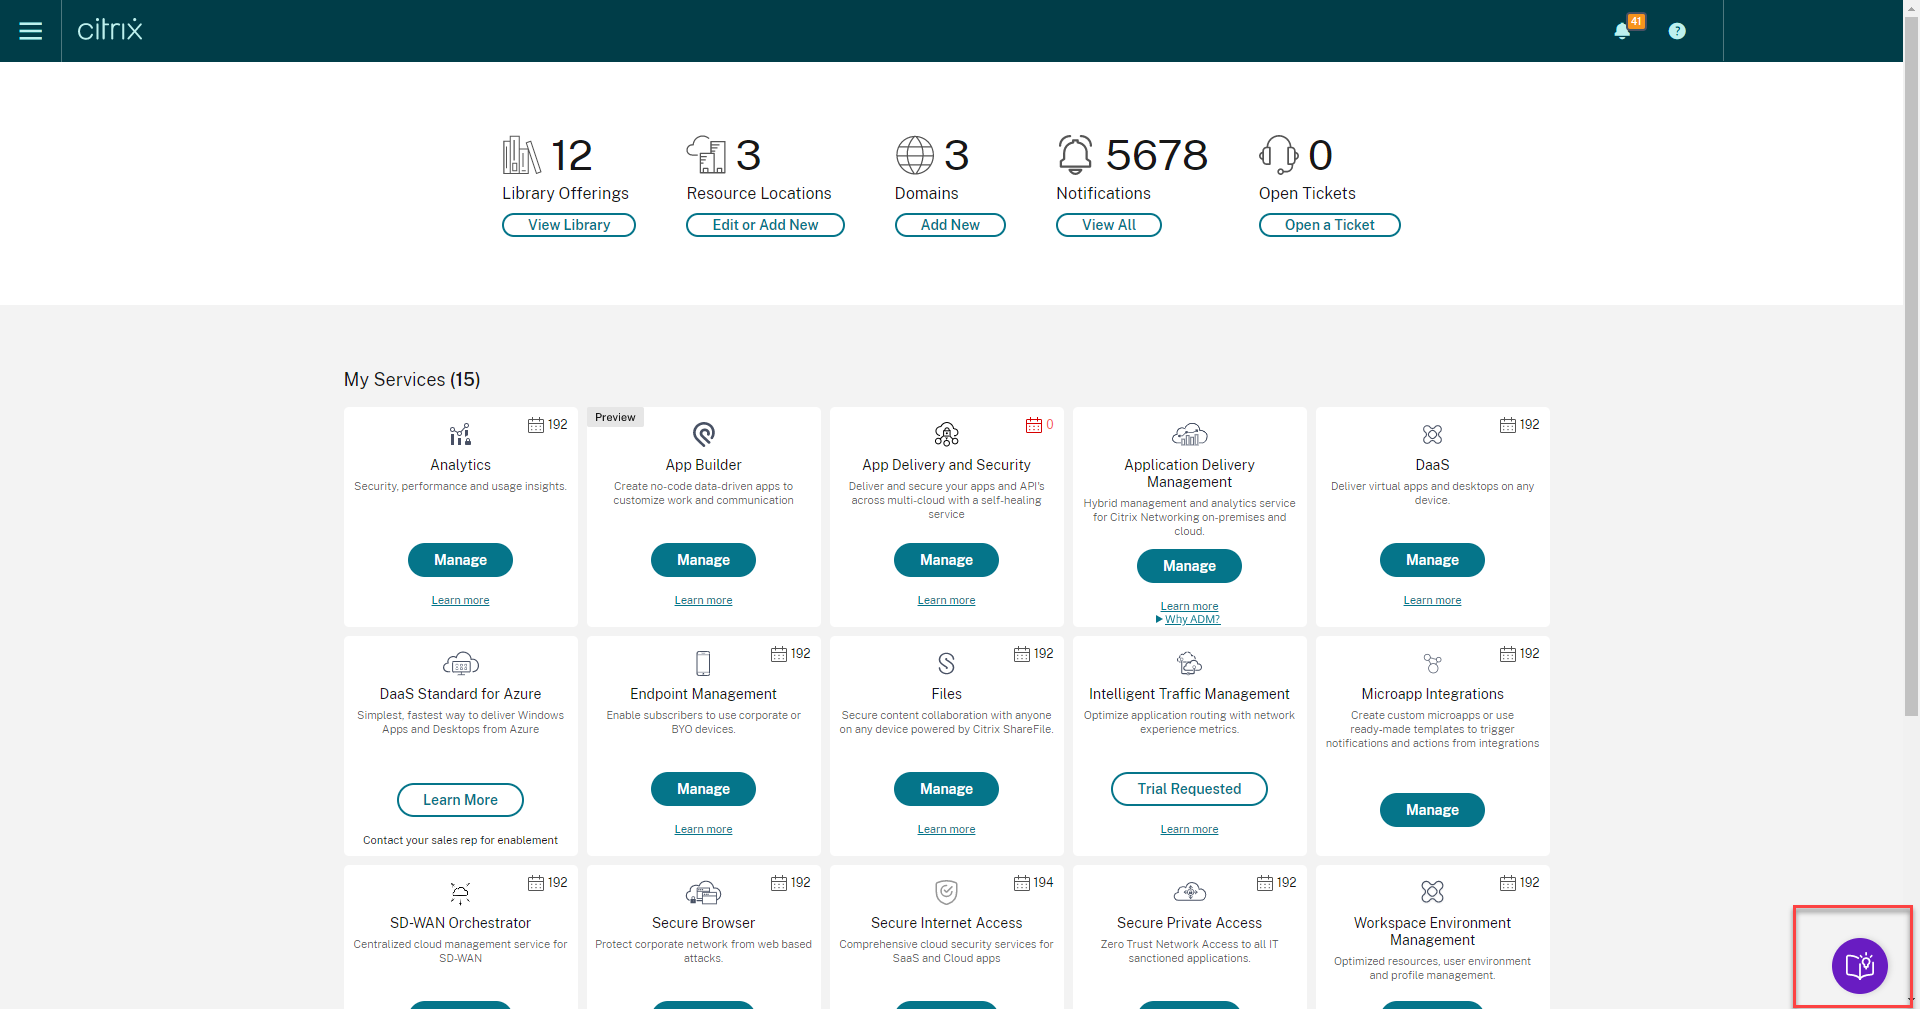
Task: Click the SD-WAN Orchestrator icon
Action: coord(460,892)
